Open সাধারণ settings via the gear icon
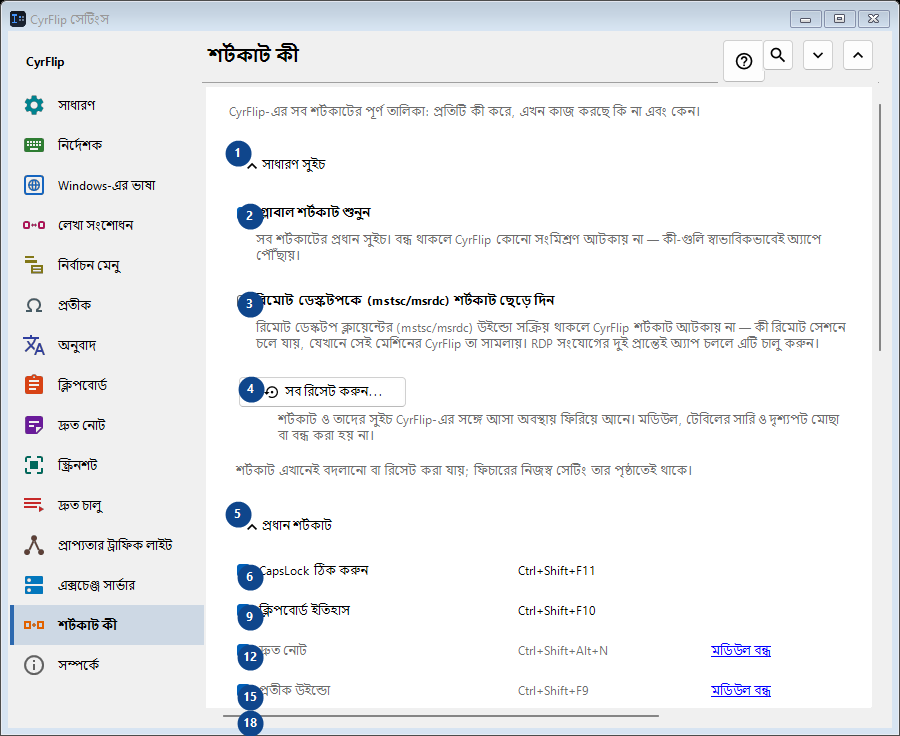The height and width of the screenshot is (736, 900). (x=34, y=105)
